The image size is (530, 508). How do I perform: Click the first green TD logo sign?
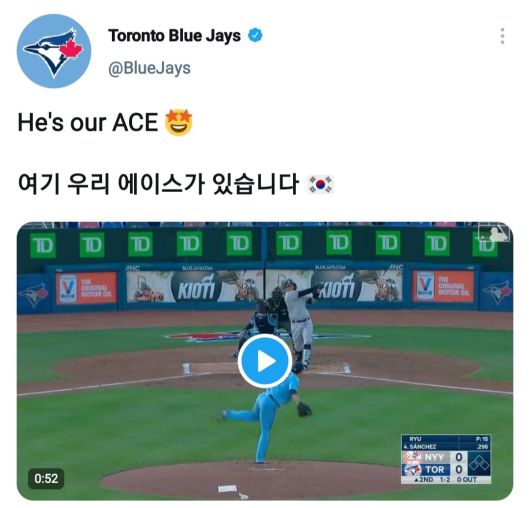(43, 245)
